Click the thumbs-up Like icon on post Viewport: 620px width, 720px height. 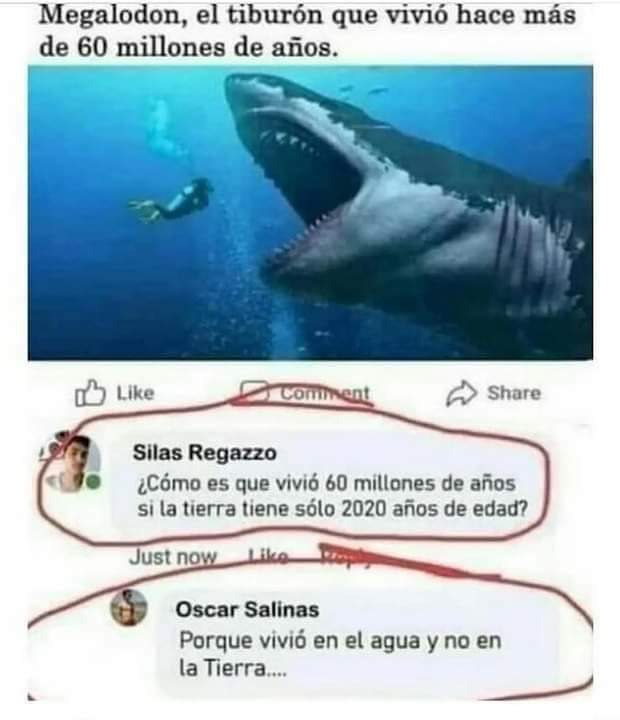click(90, 393)
